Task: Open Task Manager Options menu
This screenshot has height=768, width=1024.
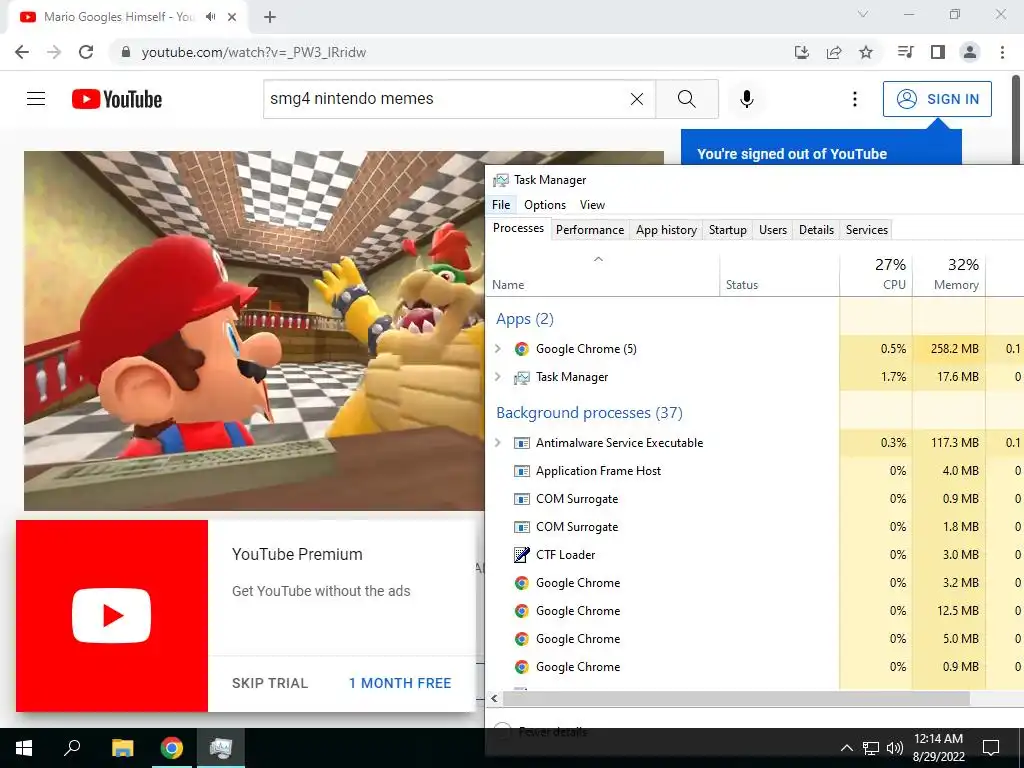Action: click(545, 204)
